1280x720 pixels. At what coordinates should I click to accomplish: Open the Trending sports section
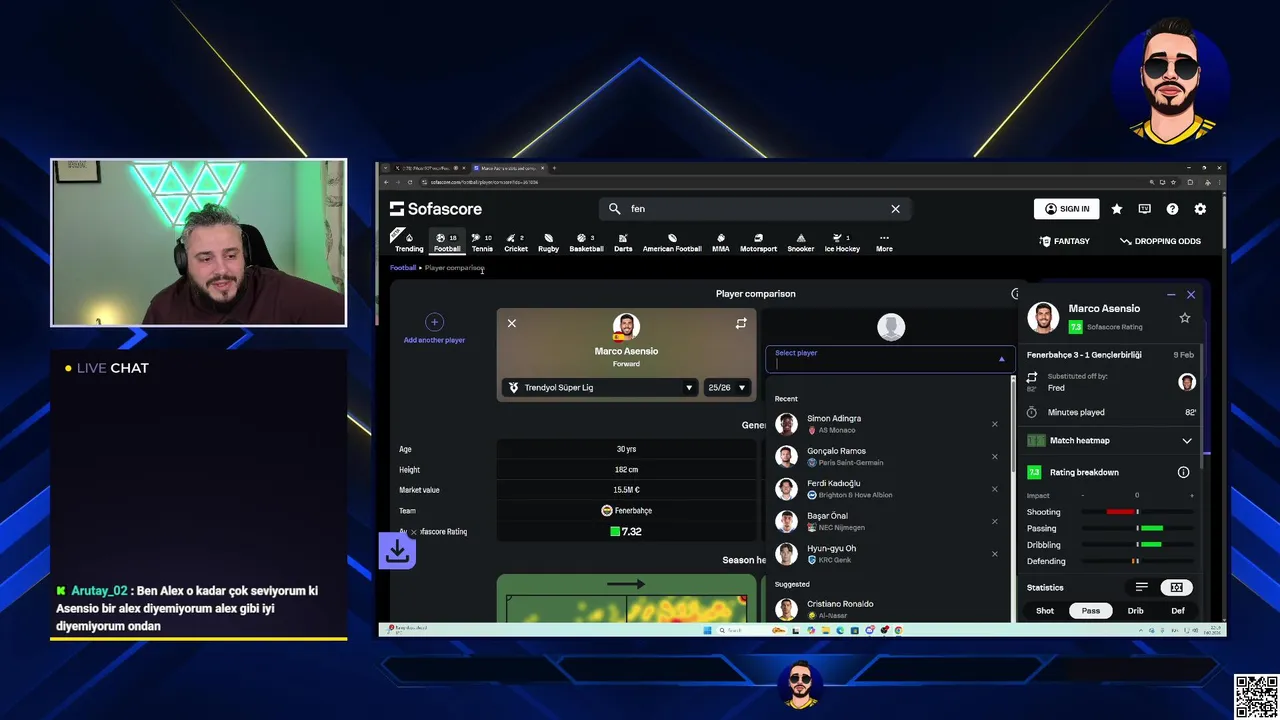point(409,242)
